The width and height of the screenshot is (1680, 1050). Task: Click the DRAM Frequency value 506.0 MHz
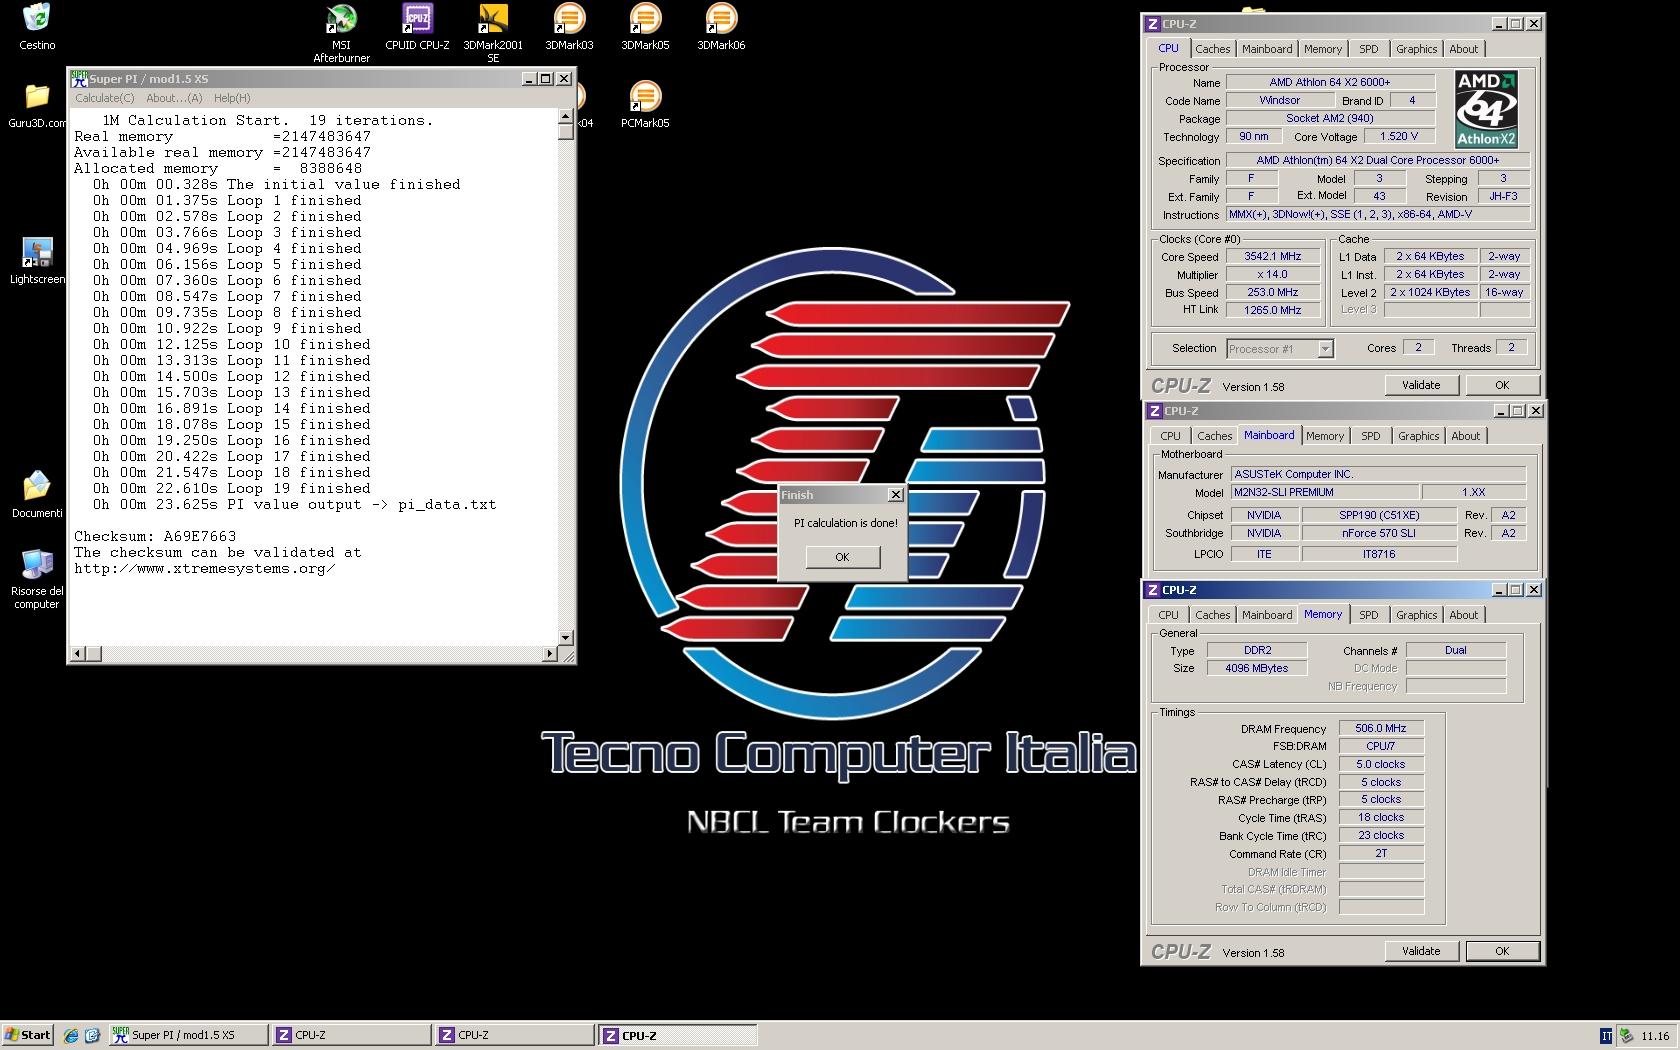pyautogui.click(x=1381, y=729)
